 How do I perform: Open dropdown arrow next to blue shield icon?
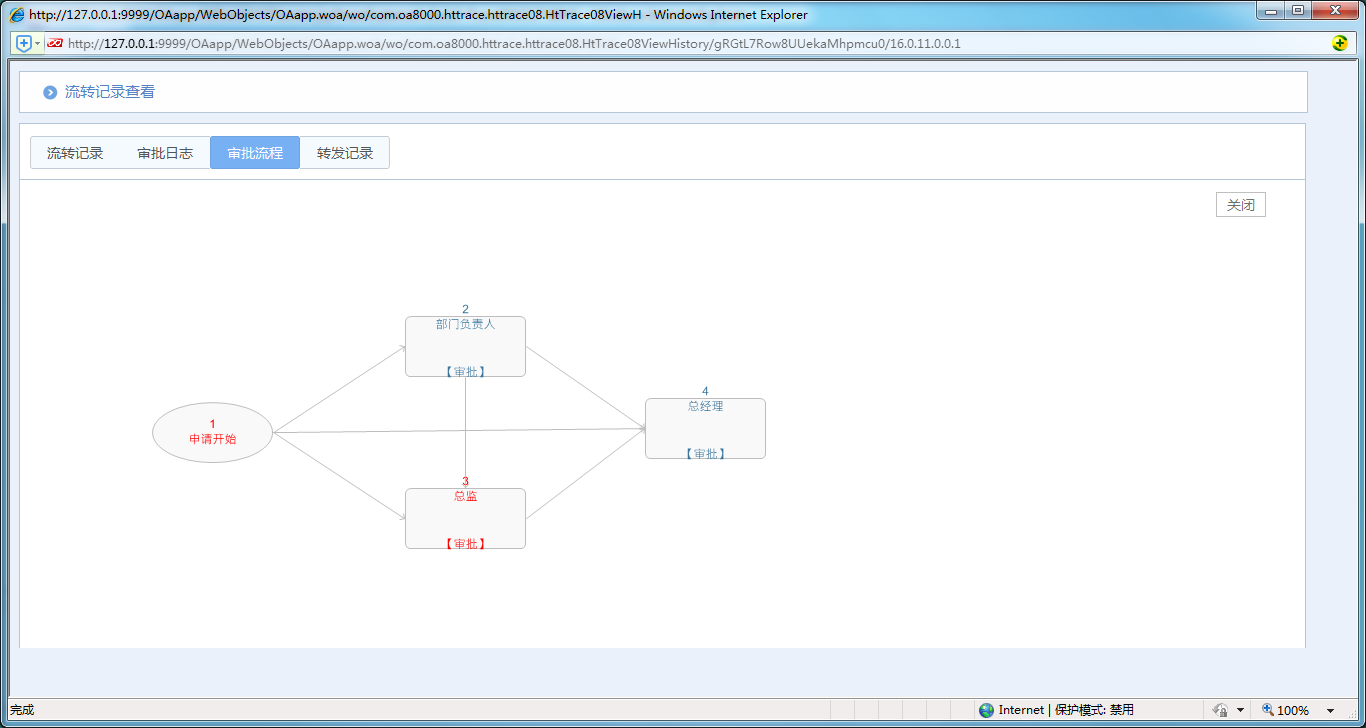pos(38,43)
